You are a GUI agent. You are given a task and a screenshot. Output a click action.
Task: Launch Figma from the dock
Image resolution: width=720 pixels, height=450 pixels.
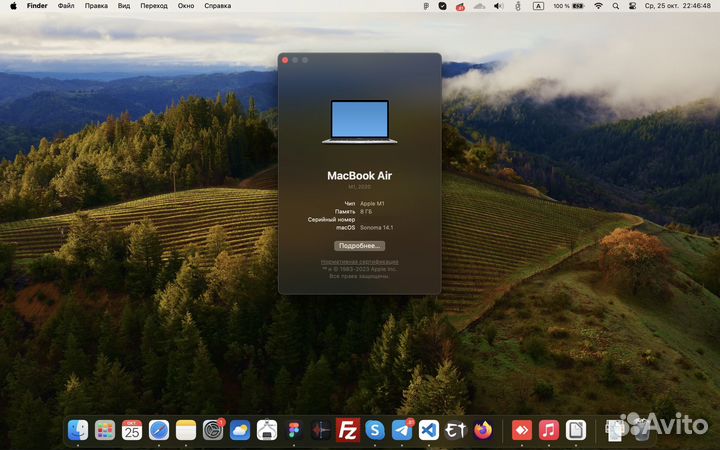pos(294,430)
